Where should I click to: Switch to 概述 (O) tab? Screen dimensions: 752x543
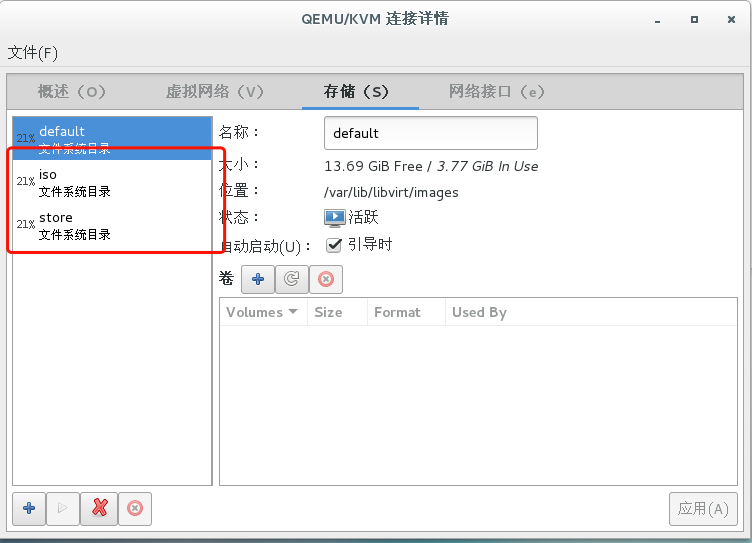72,92
